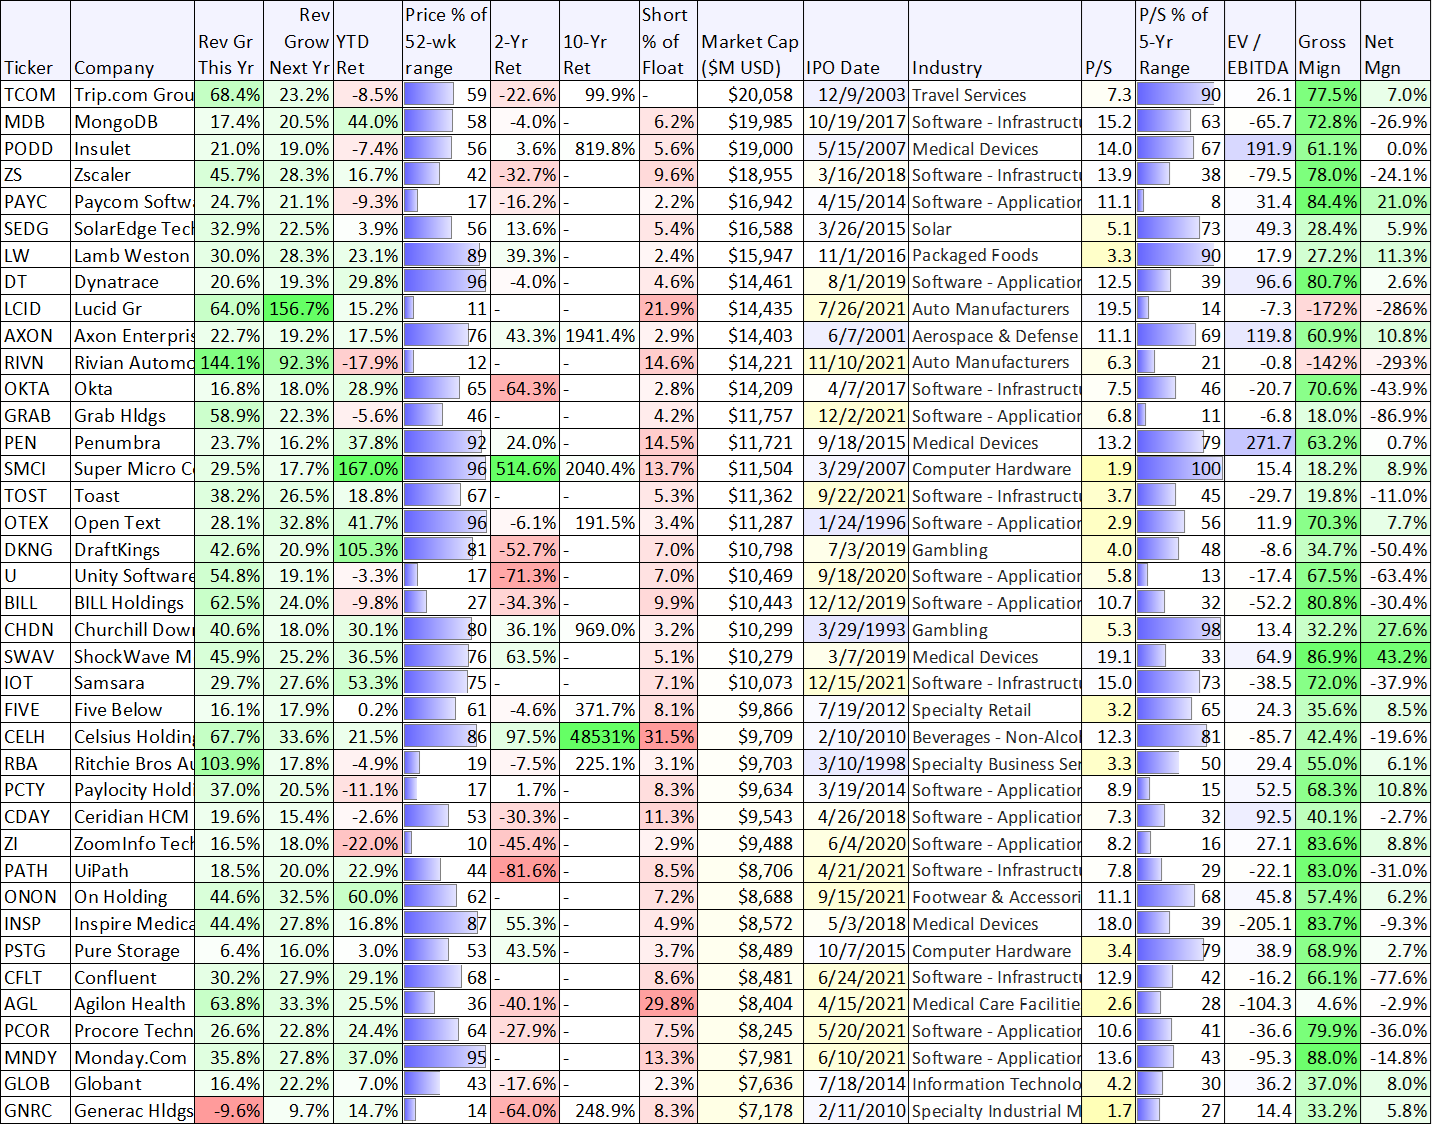
Task: Click Dynatrace's $14,461 market cap
Action: [750, 282]
